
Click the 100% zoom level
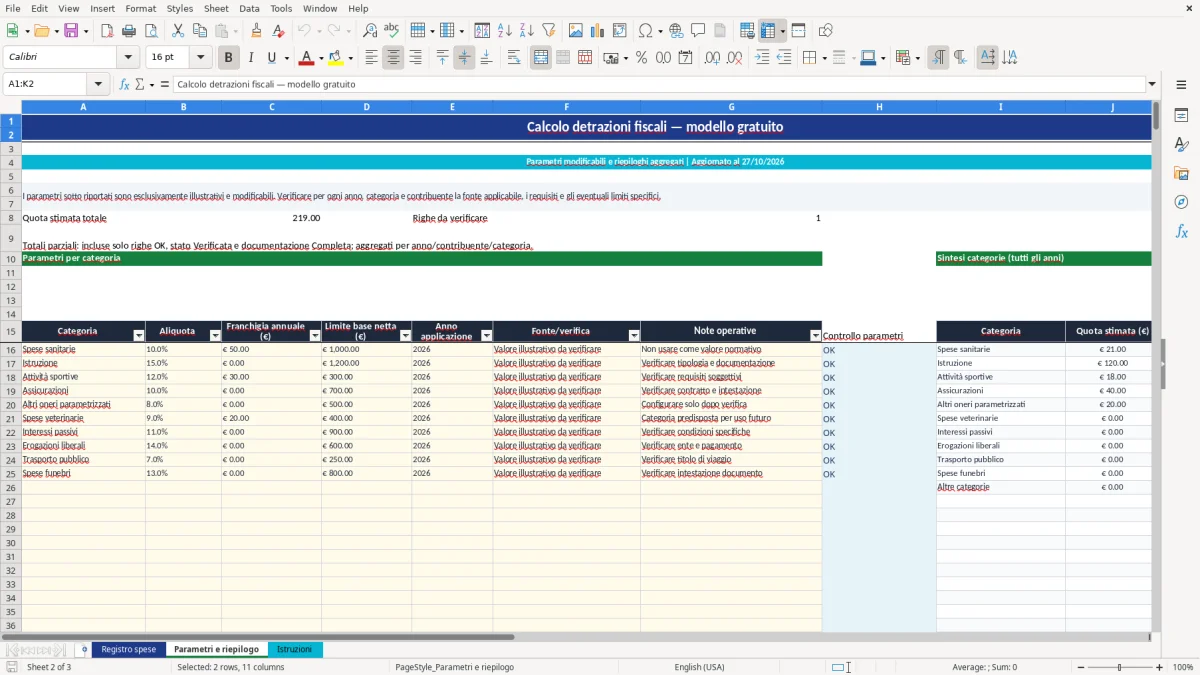pos(1183,667)
